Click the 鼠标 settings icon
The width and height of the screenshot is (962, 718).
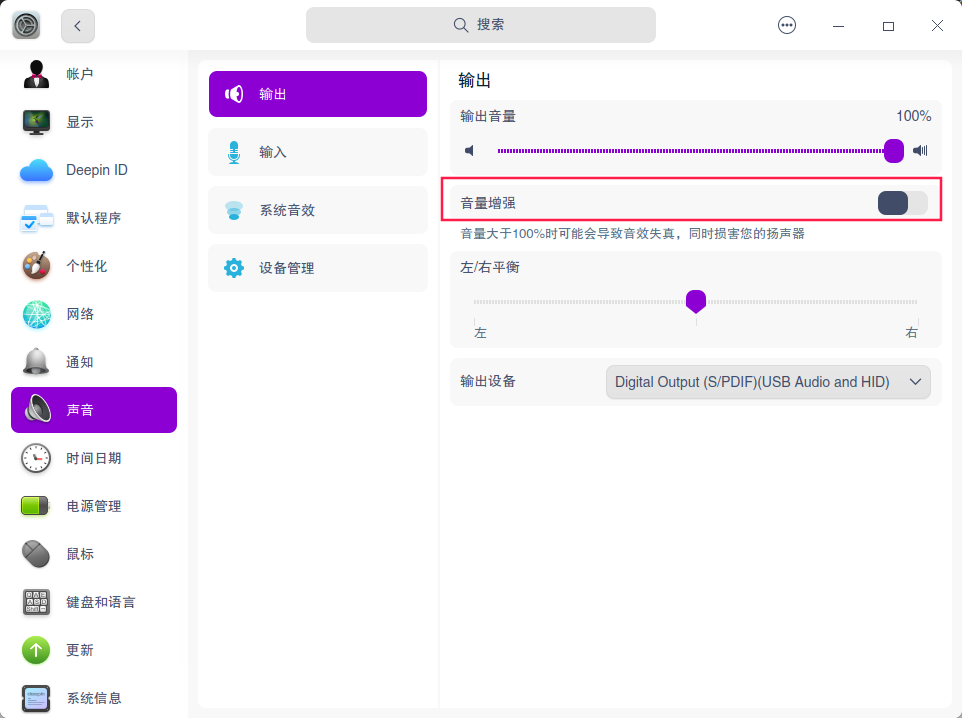36,554
